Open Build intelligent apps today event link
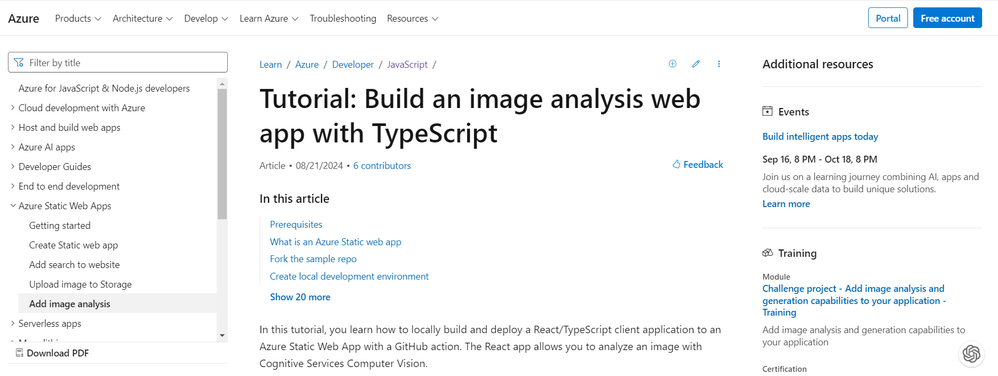 coord(820,137)
